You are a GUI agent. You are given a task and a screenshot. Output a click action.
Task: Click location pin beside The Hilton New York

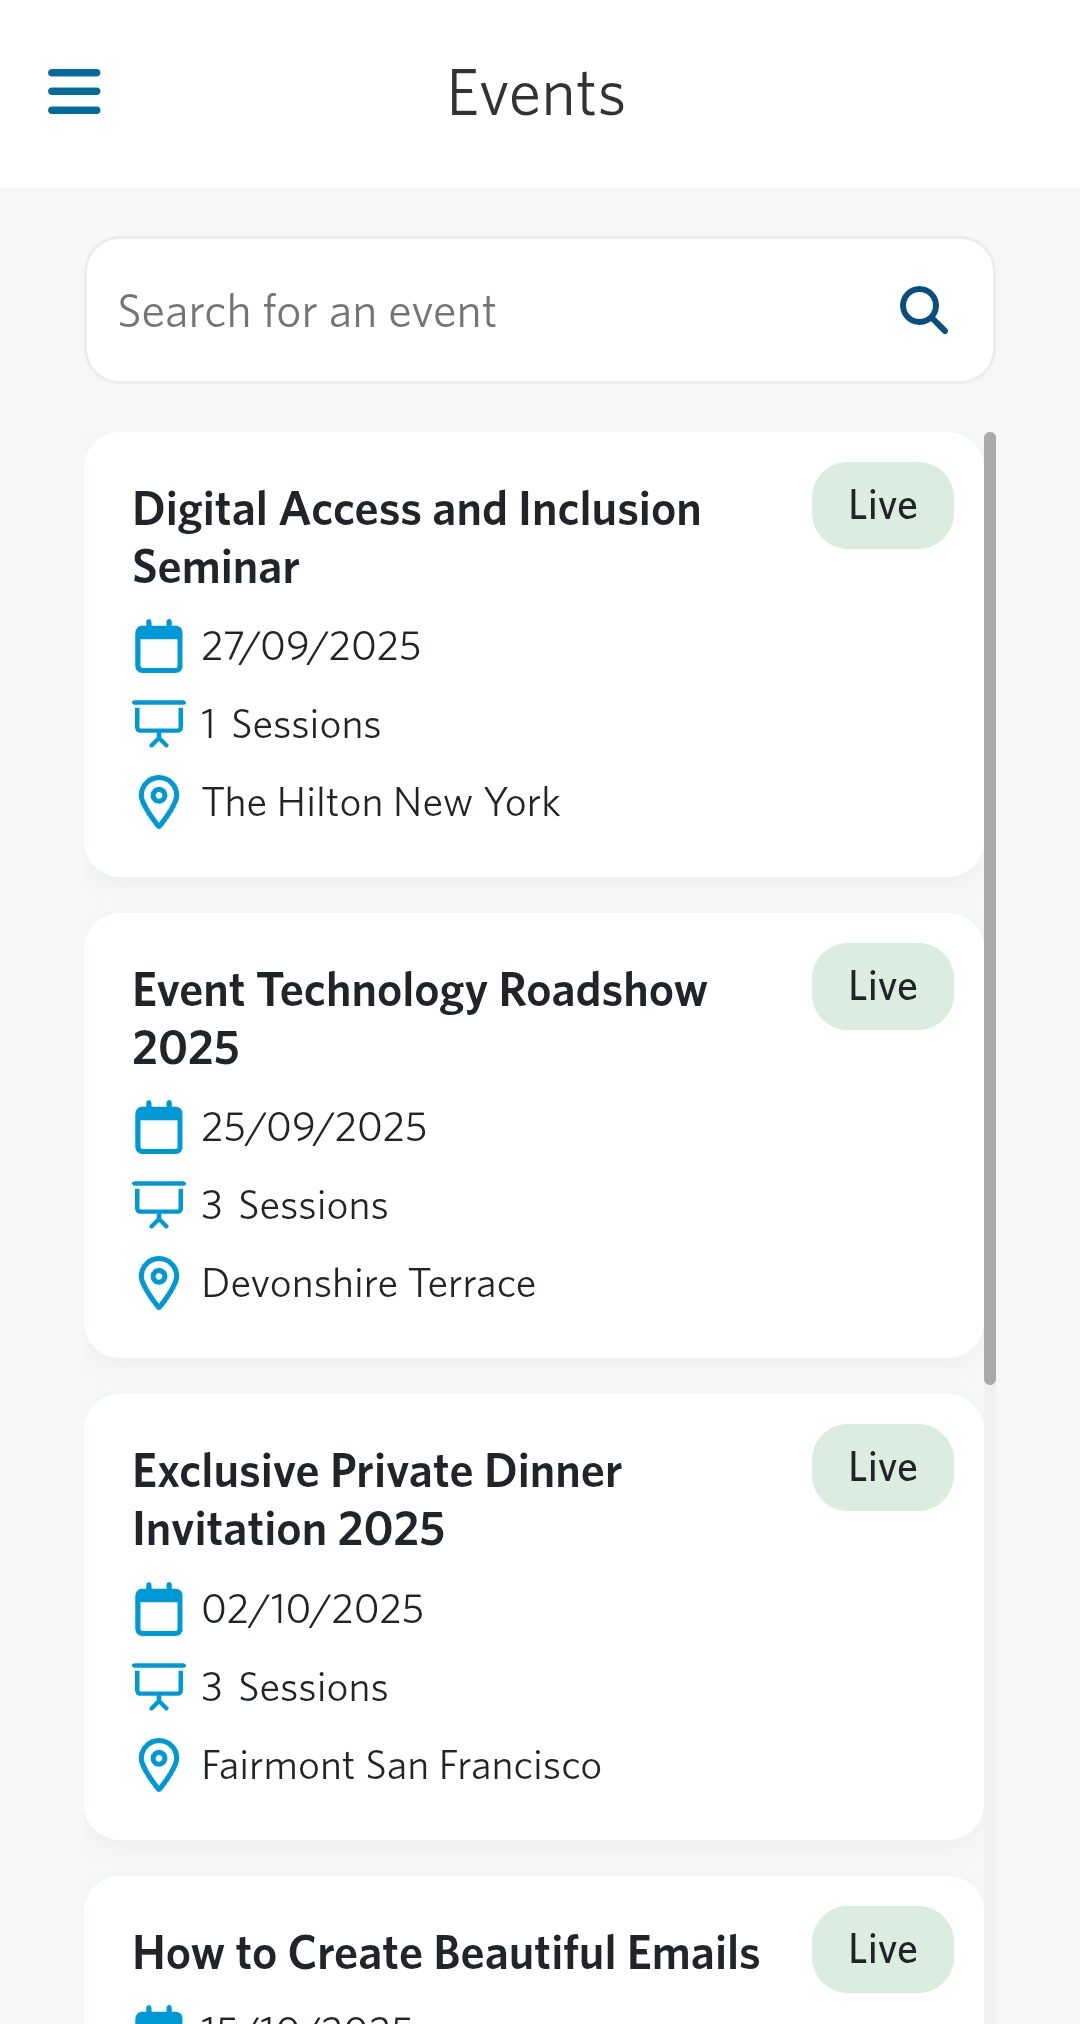[x=158, y=802]
